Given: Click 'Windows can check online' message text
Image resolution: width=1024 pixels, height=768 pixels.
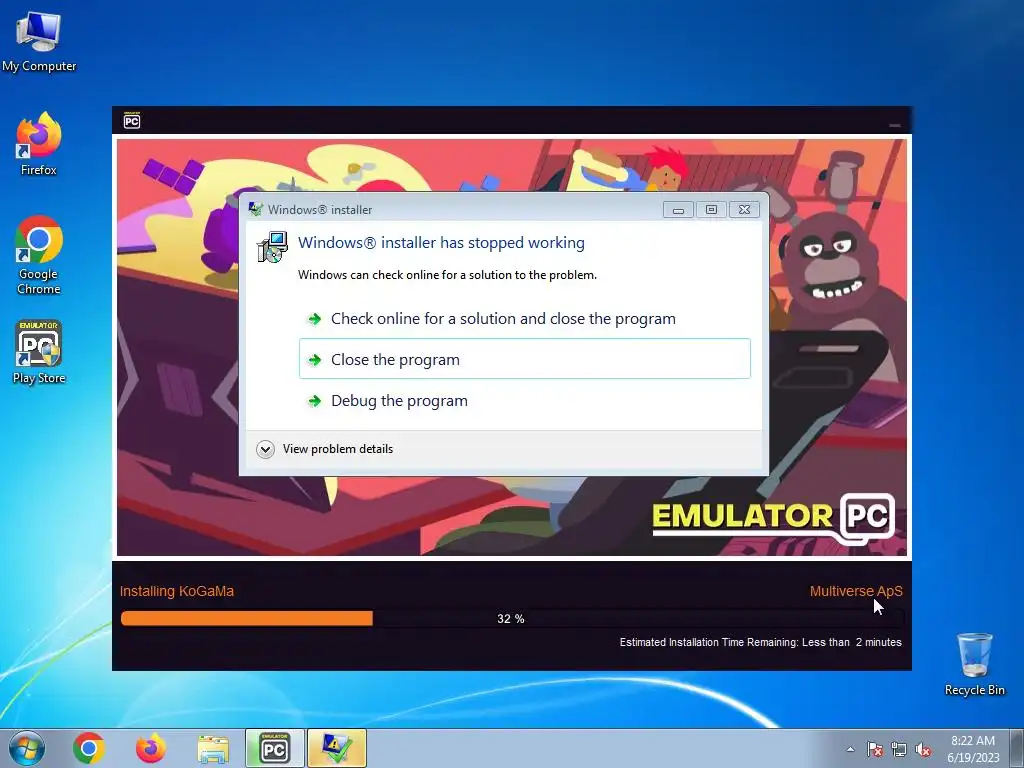Looking at the screenshot, I should (447, 275).
